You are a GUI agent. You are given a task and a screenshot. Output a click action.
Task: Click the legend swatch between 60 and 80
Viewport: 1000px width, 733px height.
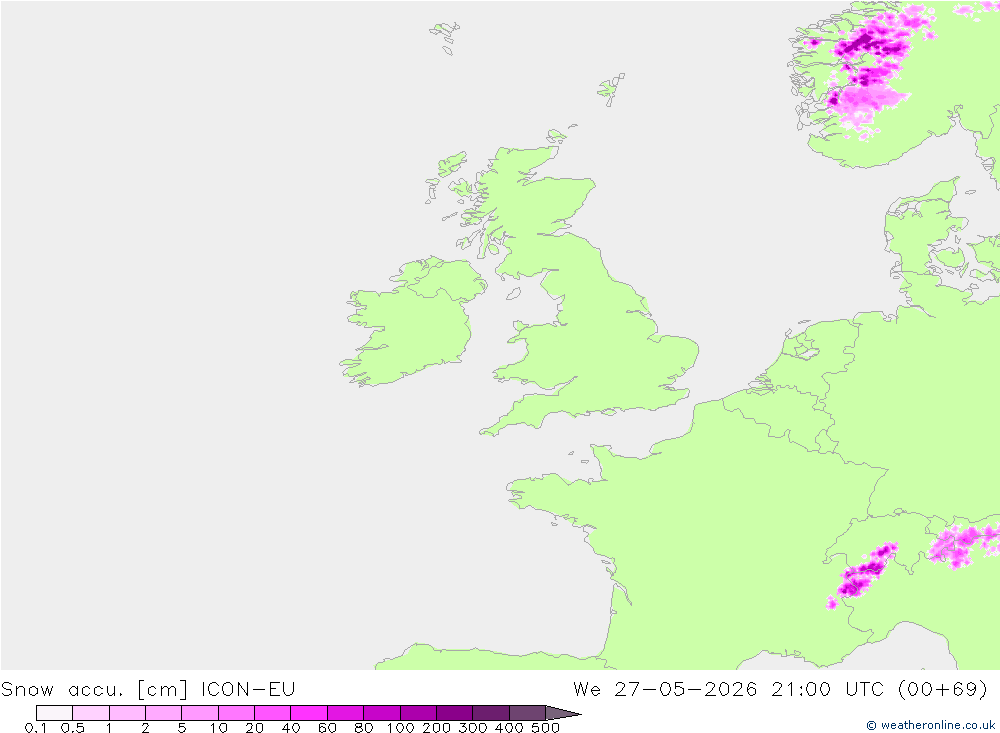[346, 713]
